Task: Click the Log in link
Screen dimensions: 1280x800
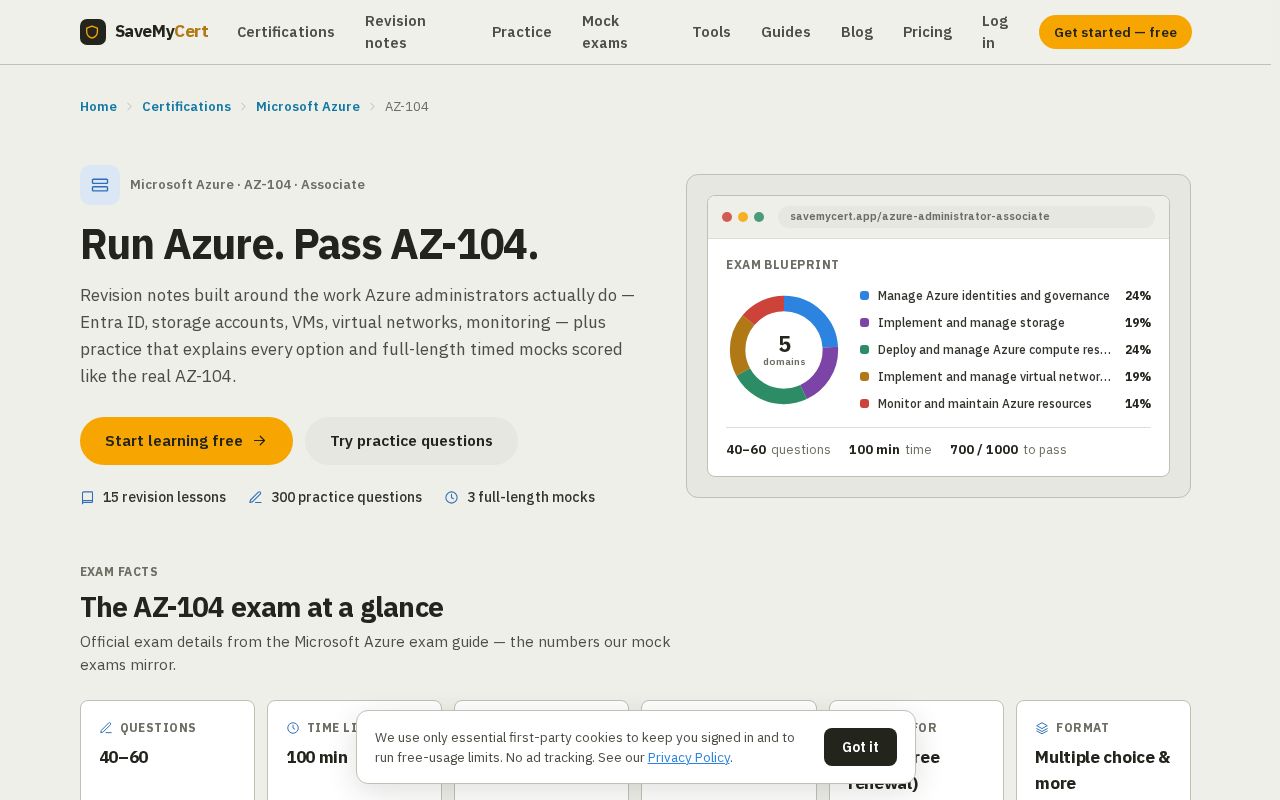Action: coord(995,32)
